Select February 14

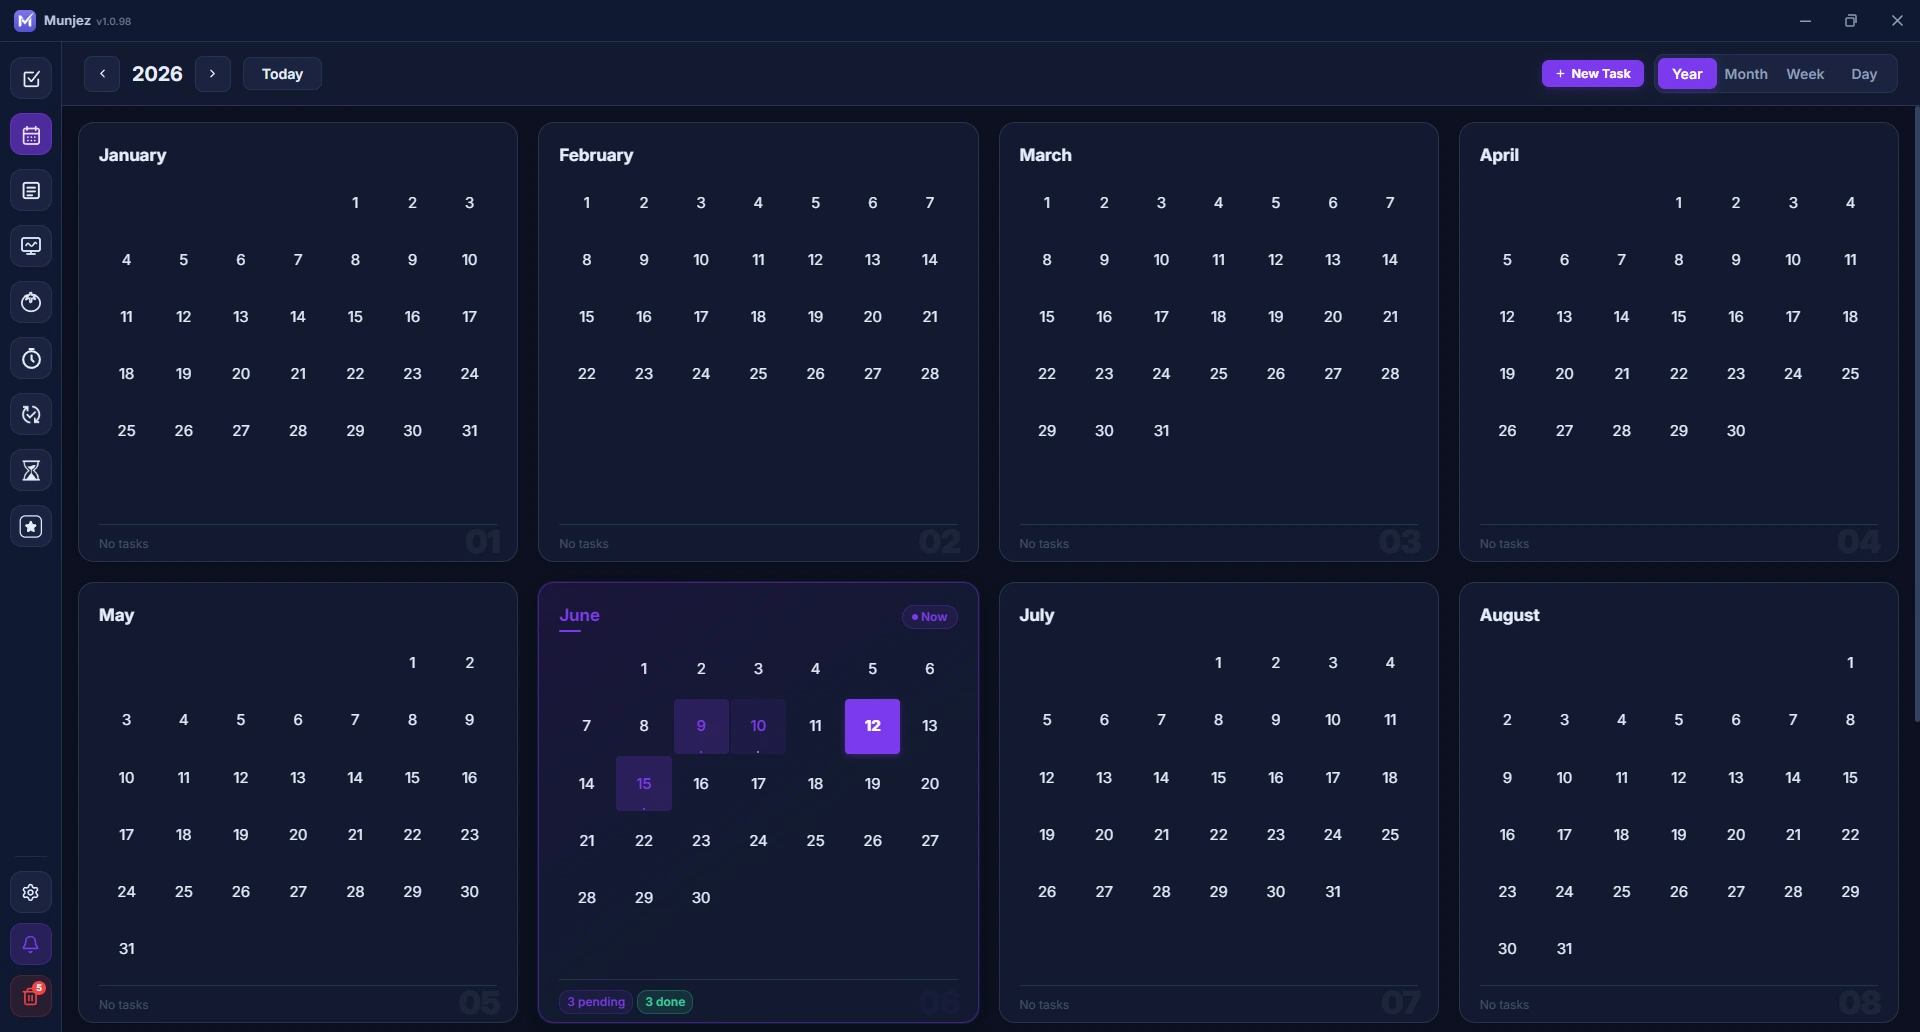tap(930, 260)
